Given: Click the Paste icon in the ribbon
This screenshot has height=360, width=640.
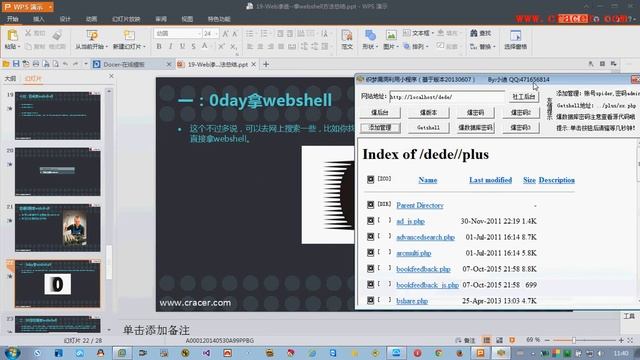Looking at the screenshot, I should [12, 35].
